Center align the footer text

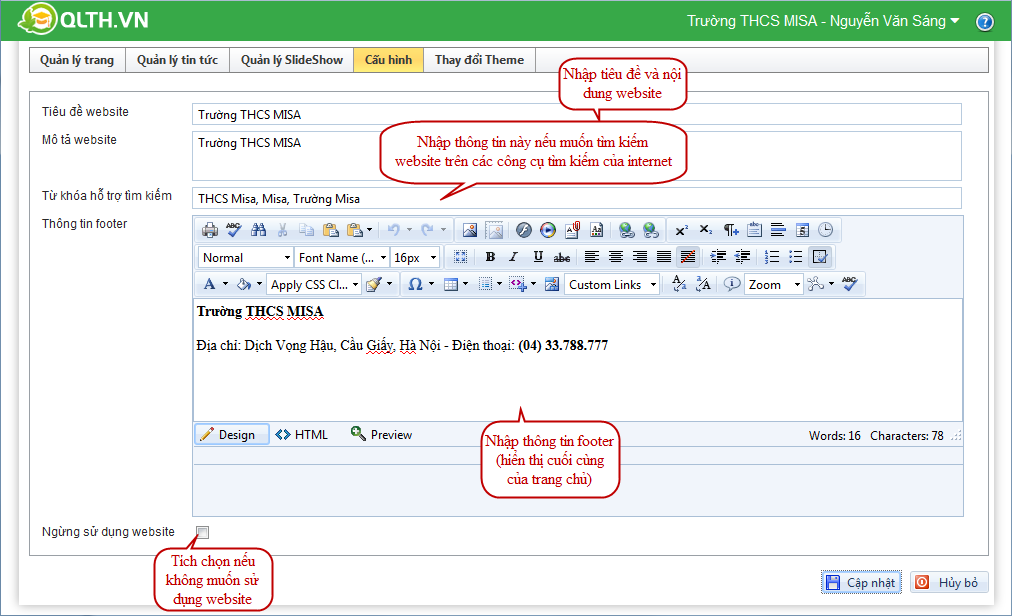coord(616,257)
